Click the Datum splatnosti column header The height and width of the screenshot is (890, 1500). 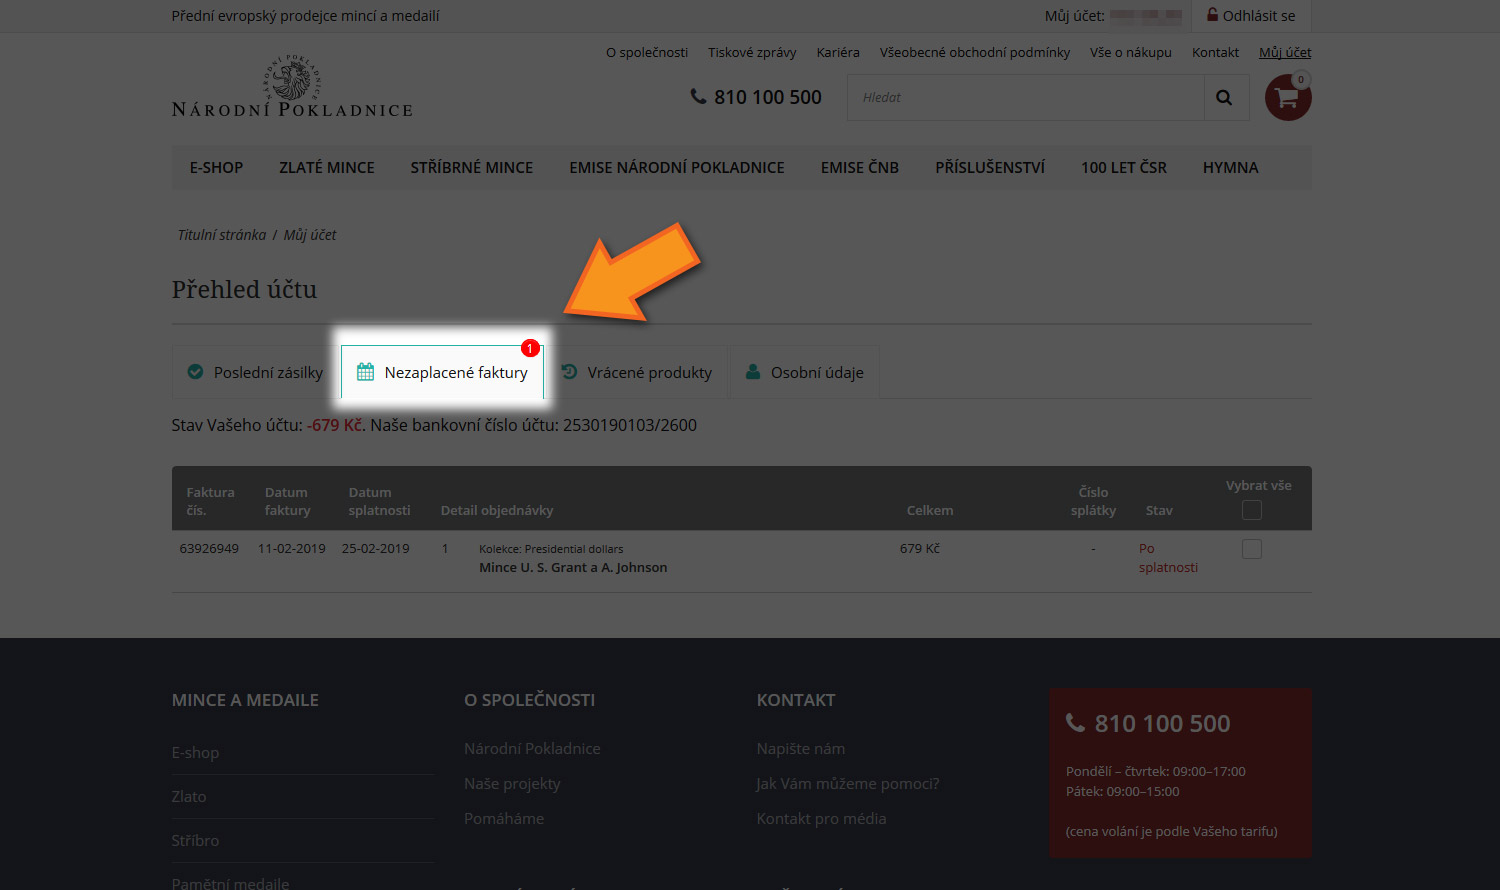[379, 501]
